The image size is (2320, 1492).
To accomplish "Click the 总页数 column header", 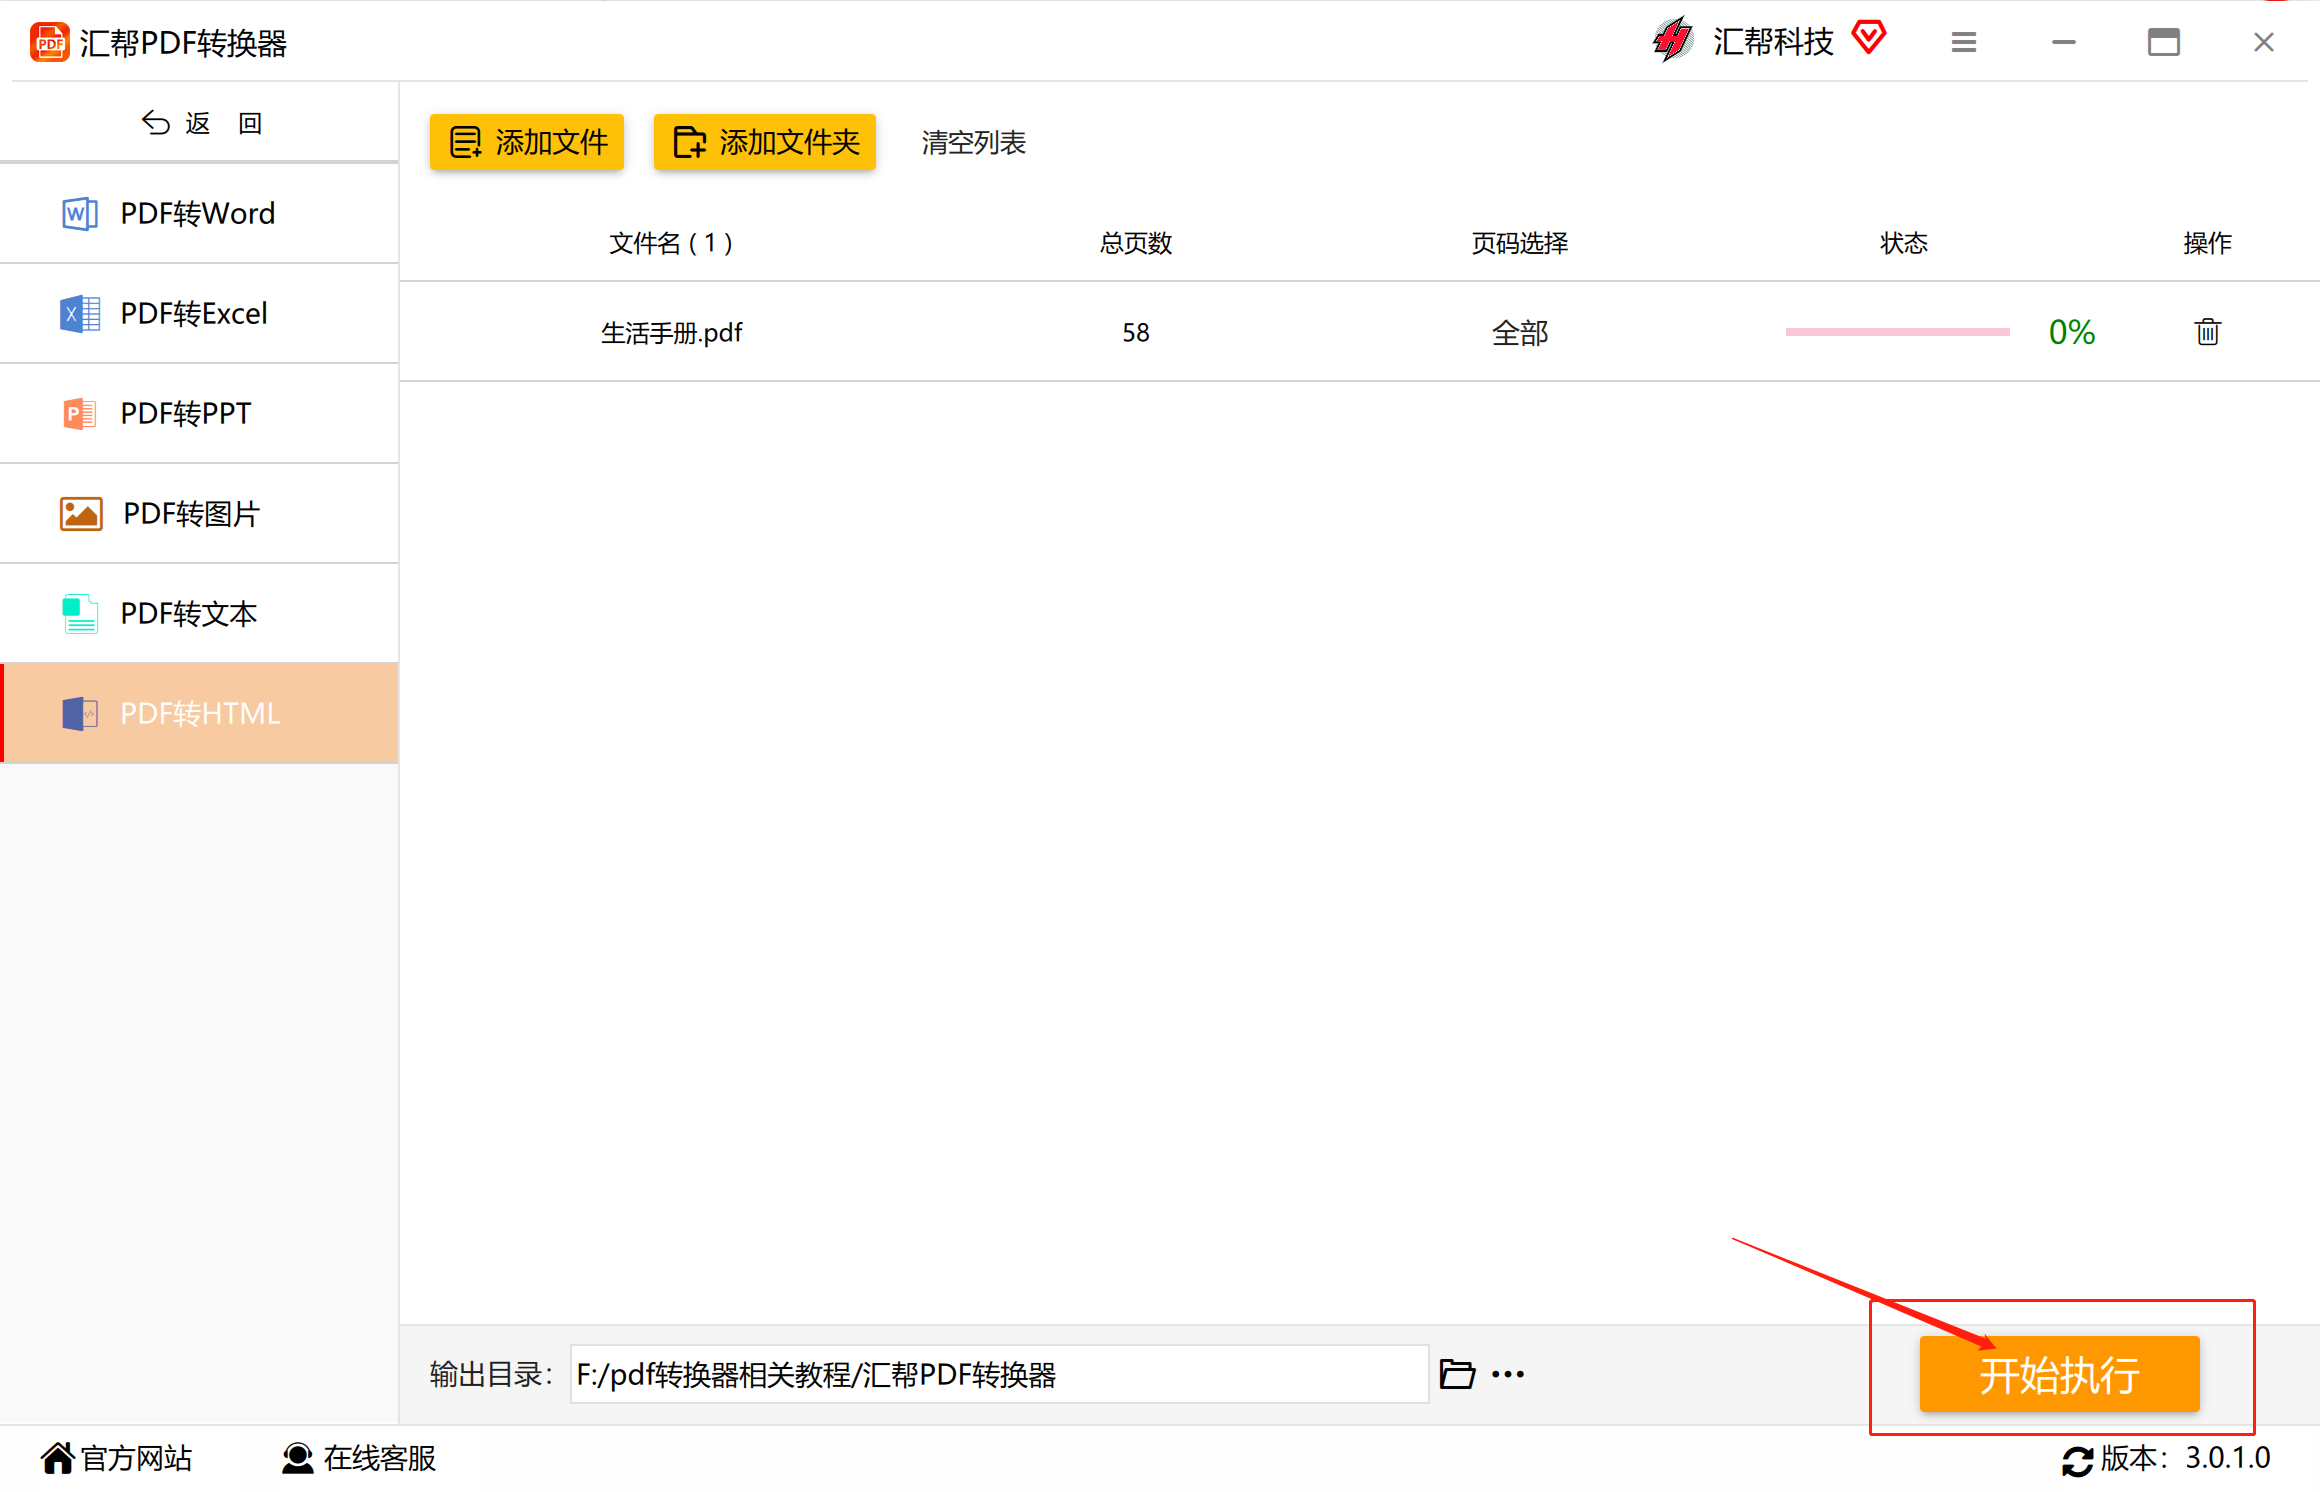I will point(1136,243).
